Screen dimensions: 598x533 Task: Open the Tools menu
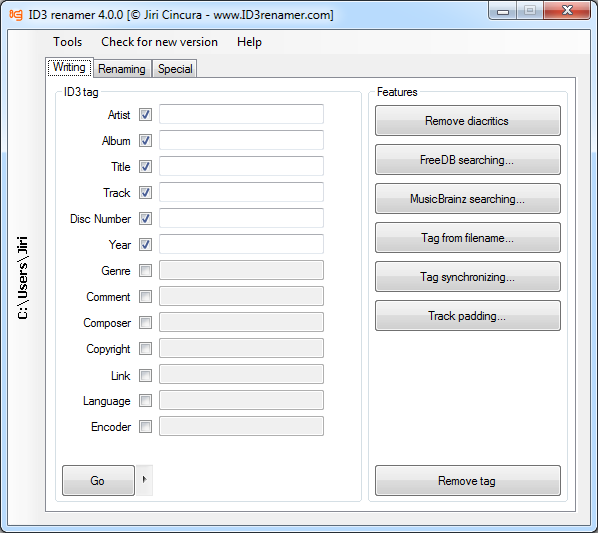point(68,42)
